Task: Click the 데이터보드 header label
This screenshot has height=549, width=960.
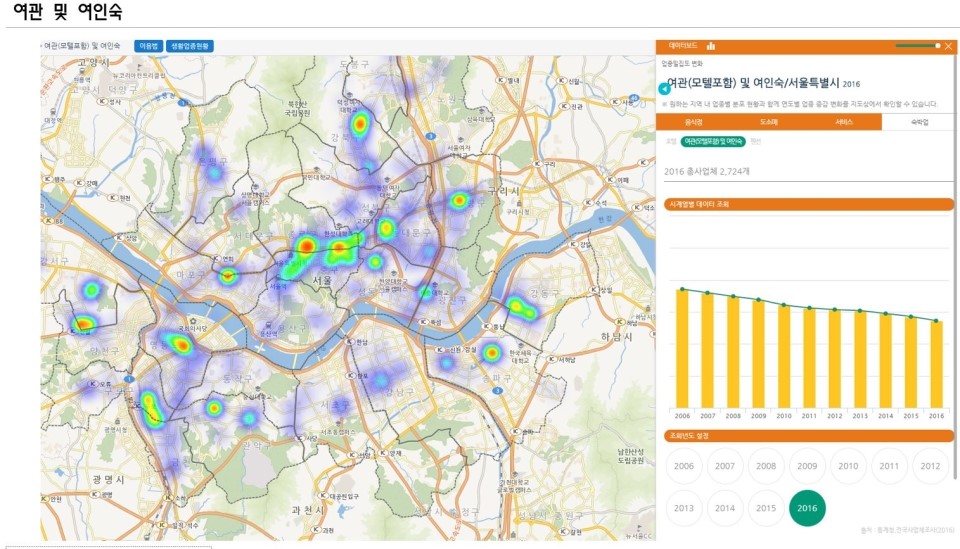Action: (x=683, y=46)
